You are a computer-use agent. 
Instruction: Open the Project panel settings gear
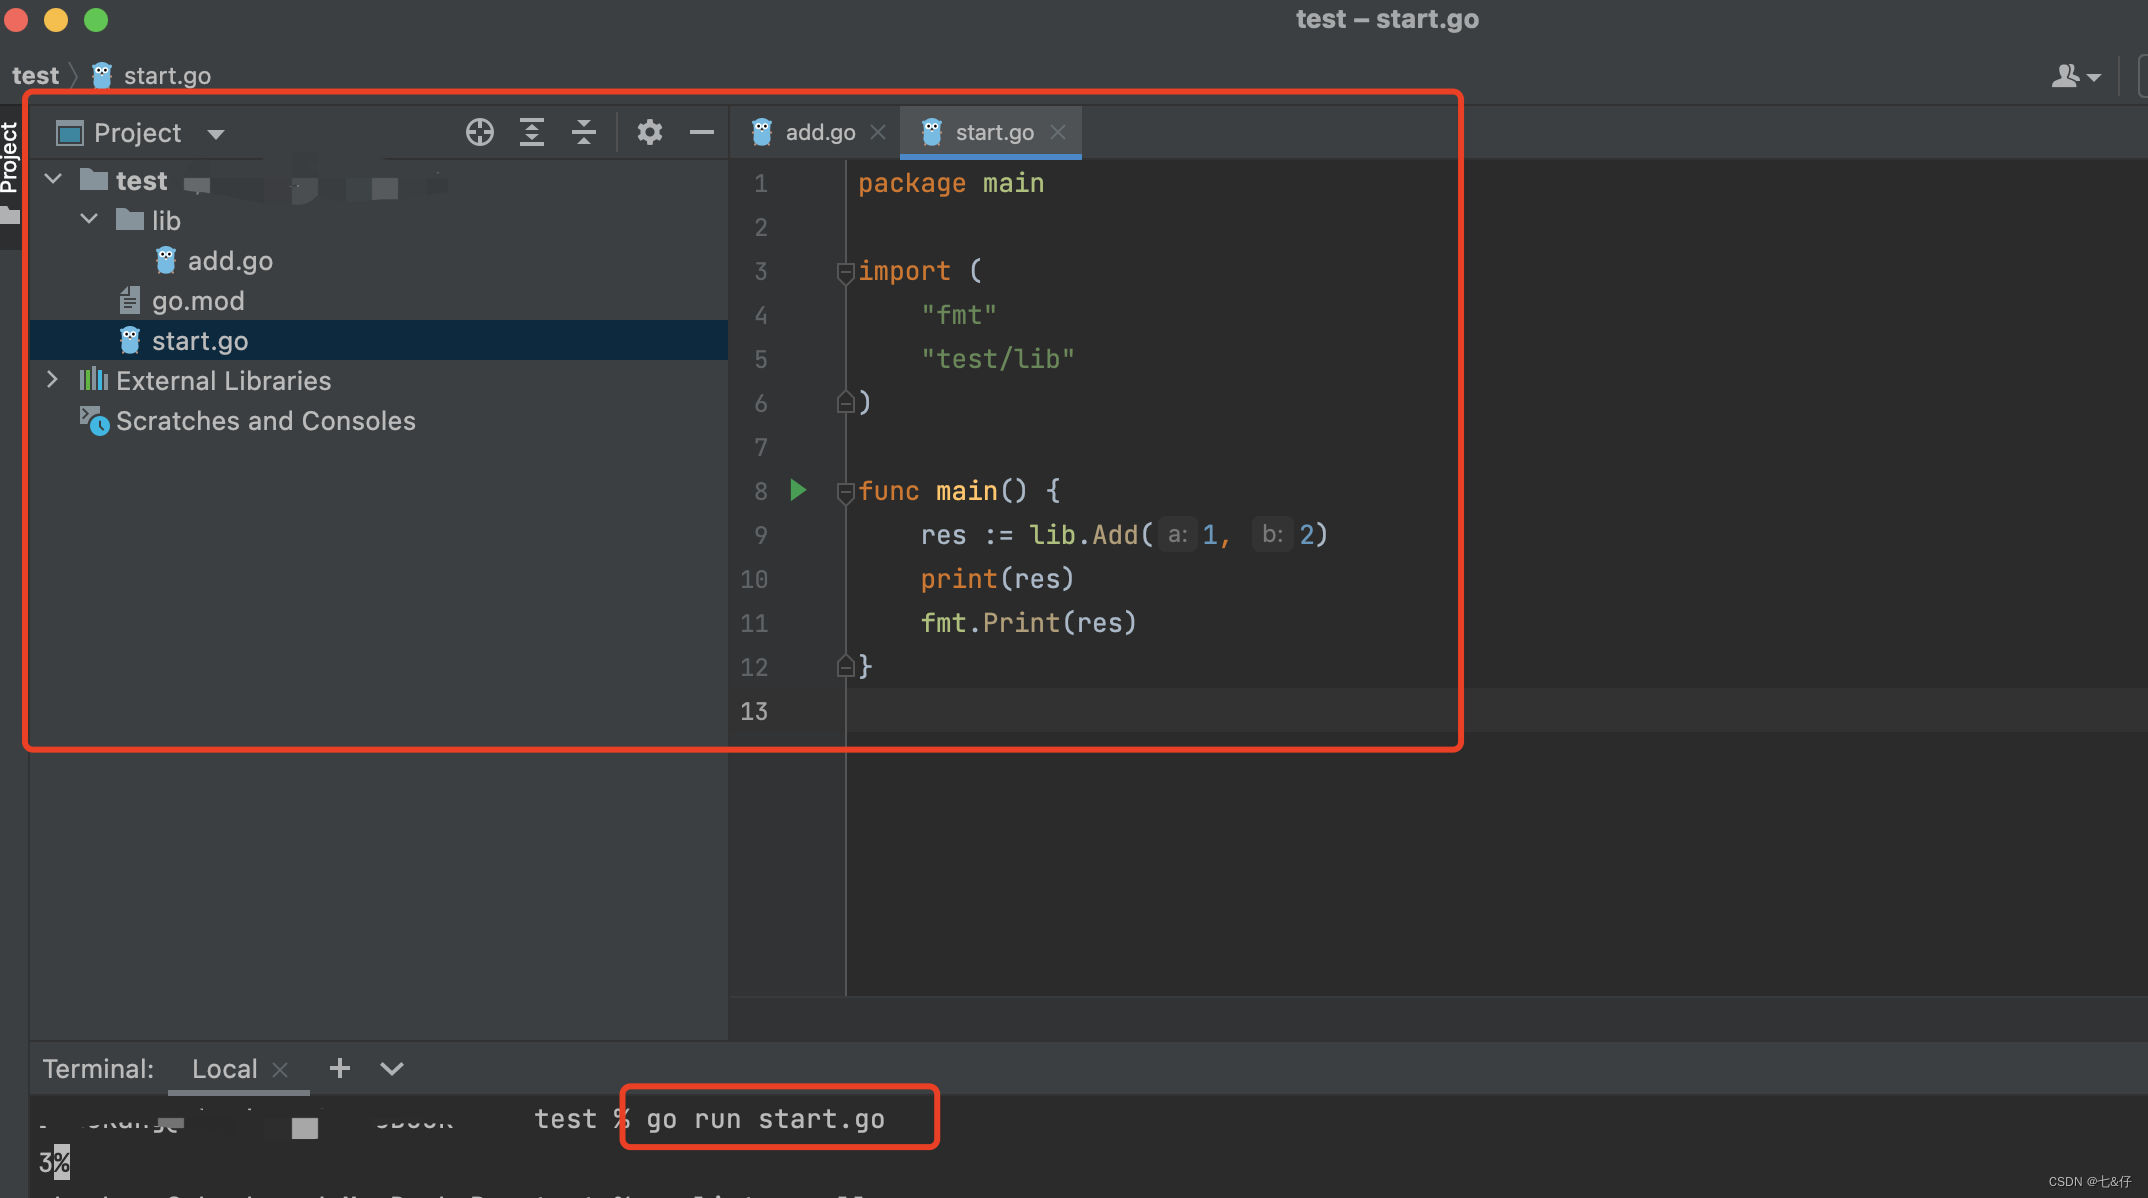point(650,132)
